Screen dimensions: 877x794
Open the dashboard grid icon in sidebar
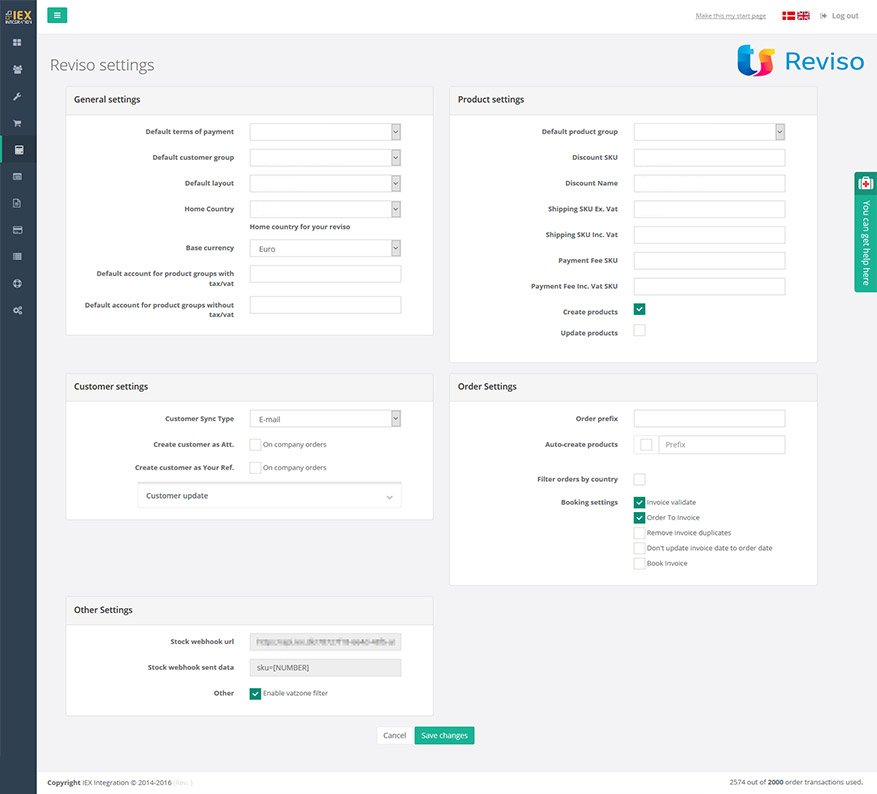pyautogui.click(x=17, y=43)
